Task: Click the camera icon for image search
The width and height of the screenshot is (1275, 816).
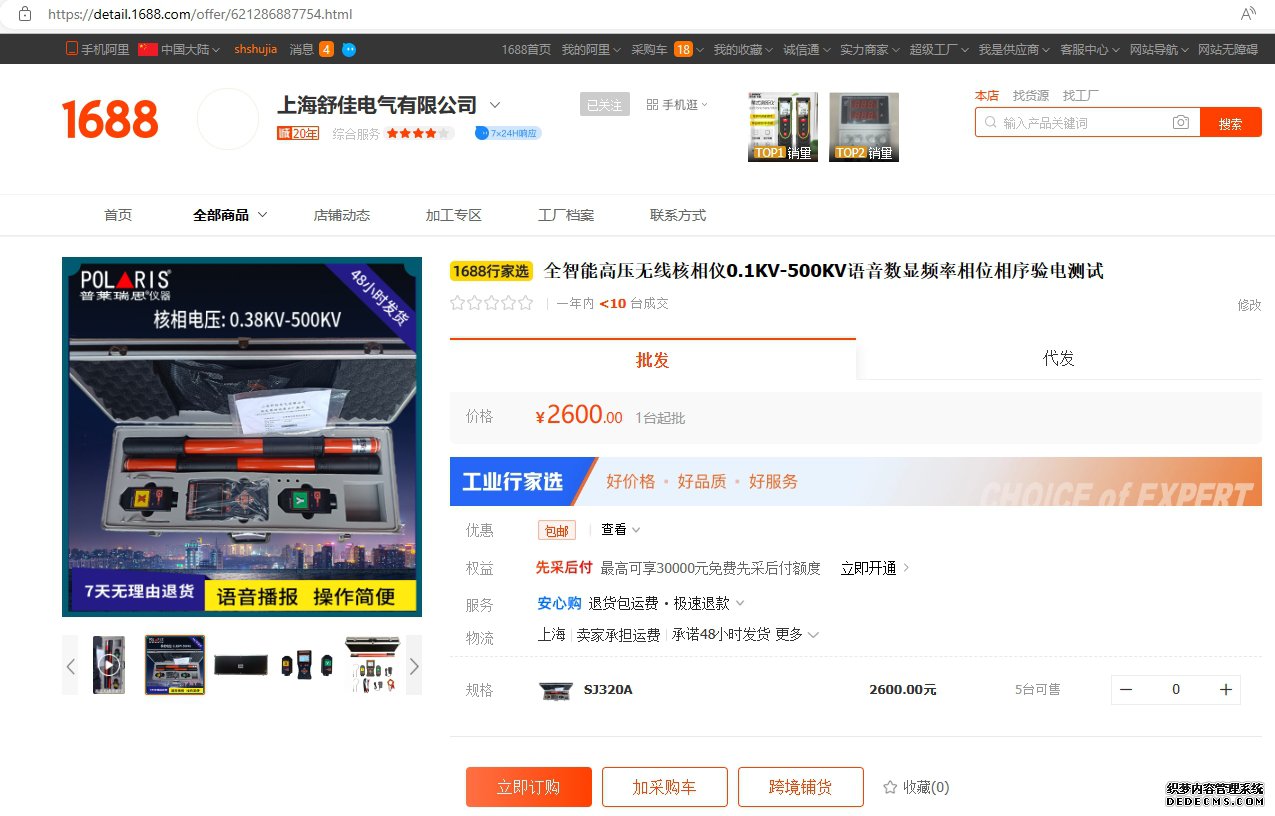Action: click(x=1181, y=121)
